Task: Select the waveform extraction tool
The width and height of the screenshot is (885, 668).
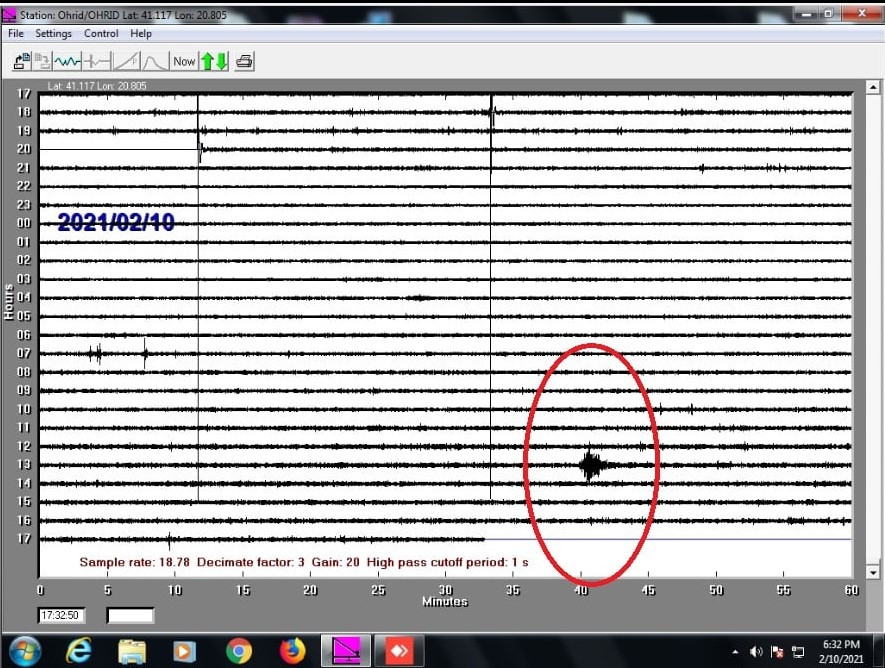Action: click(x=67, y=61)
